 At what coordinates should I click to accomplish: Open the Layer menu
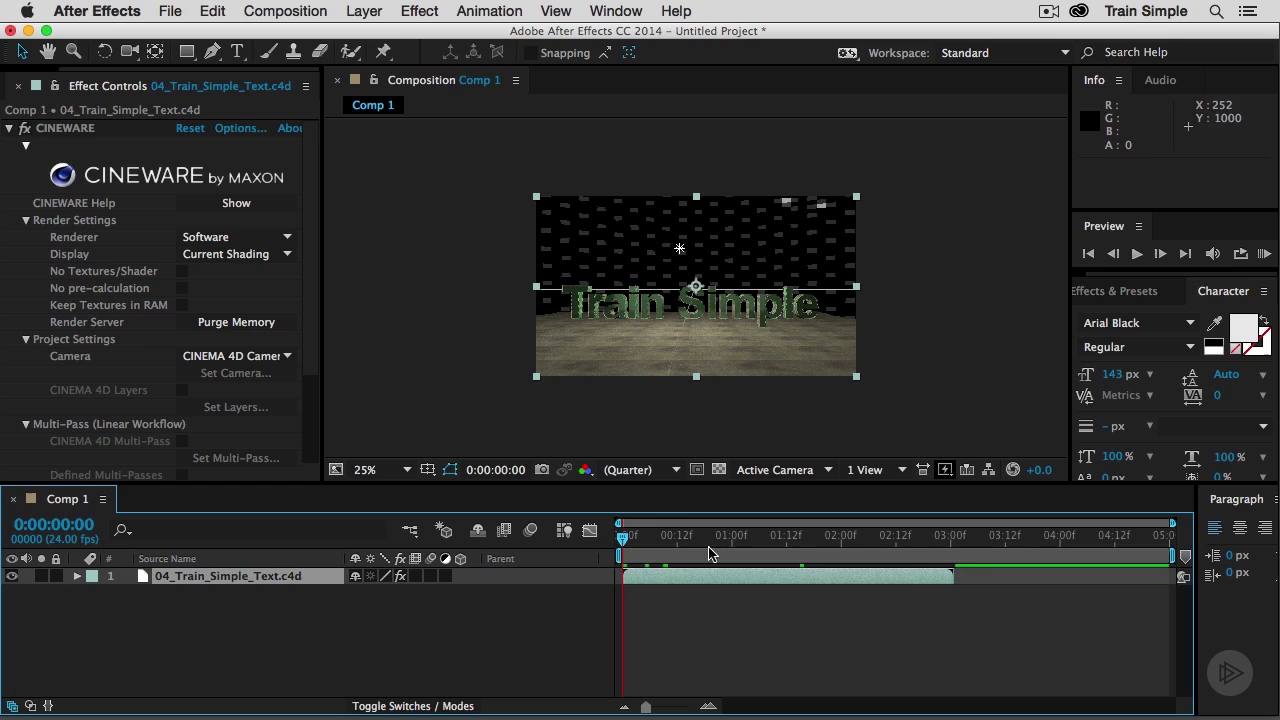364,11
